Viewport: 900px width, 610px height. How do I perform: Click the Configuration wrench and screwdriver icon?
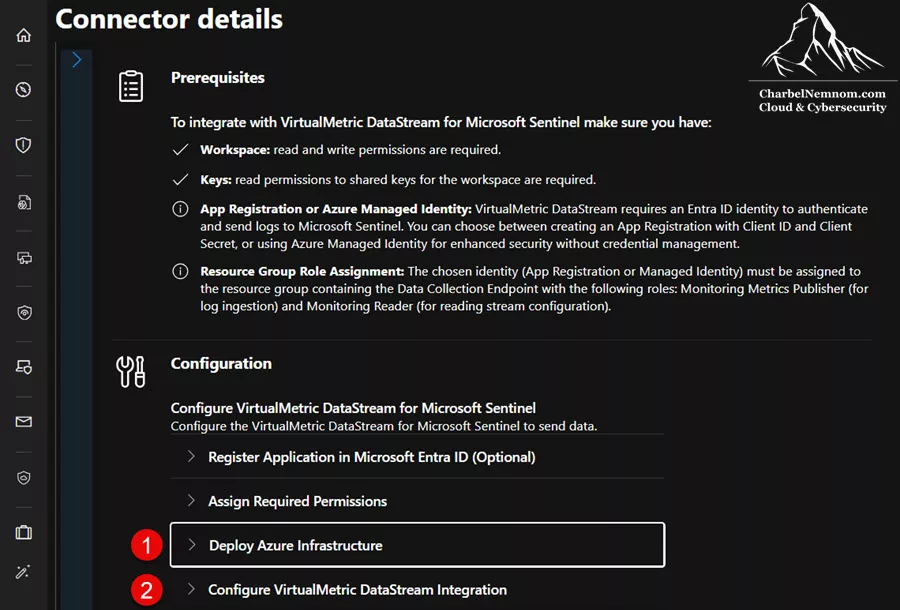point(131,372)
